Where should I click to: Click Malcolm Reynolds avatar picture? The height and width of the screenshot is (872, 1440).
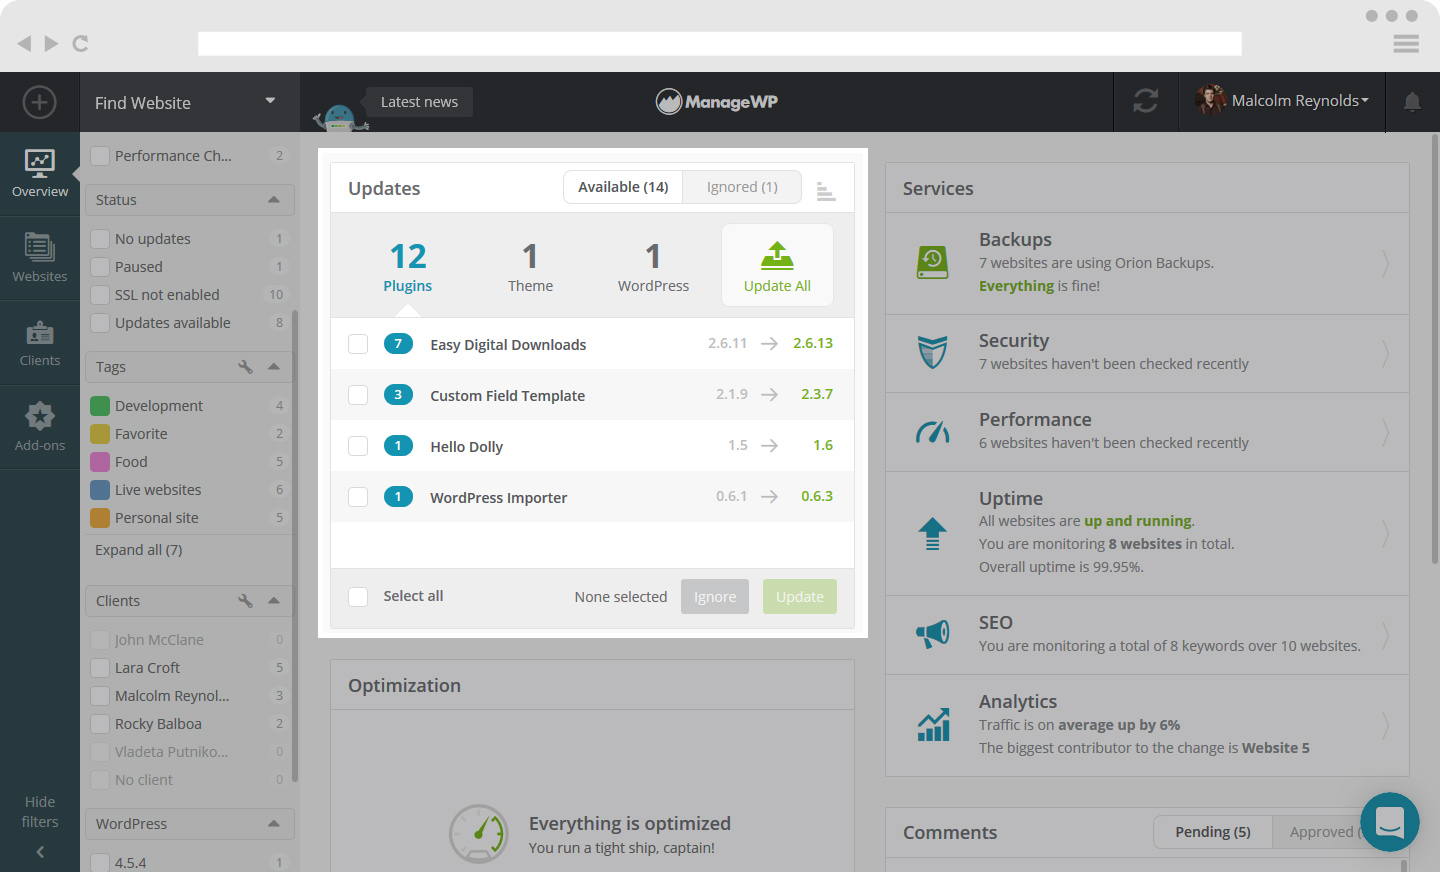pos(1210,100)
